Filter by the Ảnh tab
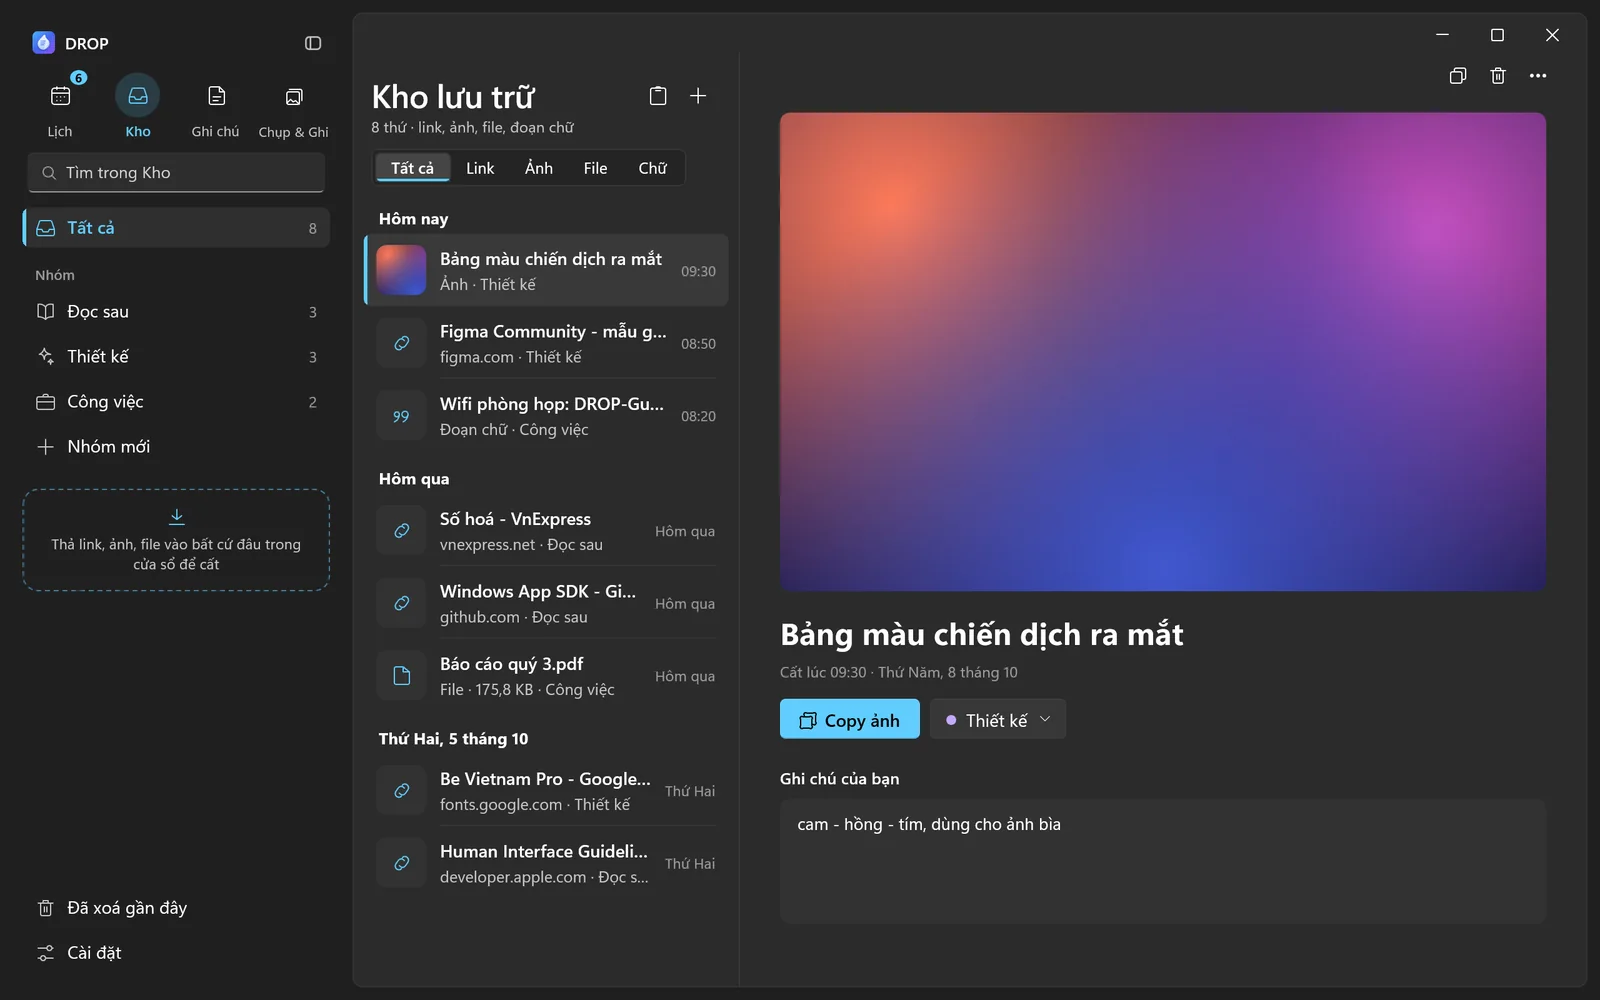The width and height of the screenshot is (1600, 1000). [x=539, y=168]
